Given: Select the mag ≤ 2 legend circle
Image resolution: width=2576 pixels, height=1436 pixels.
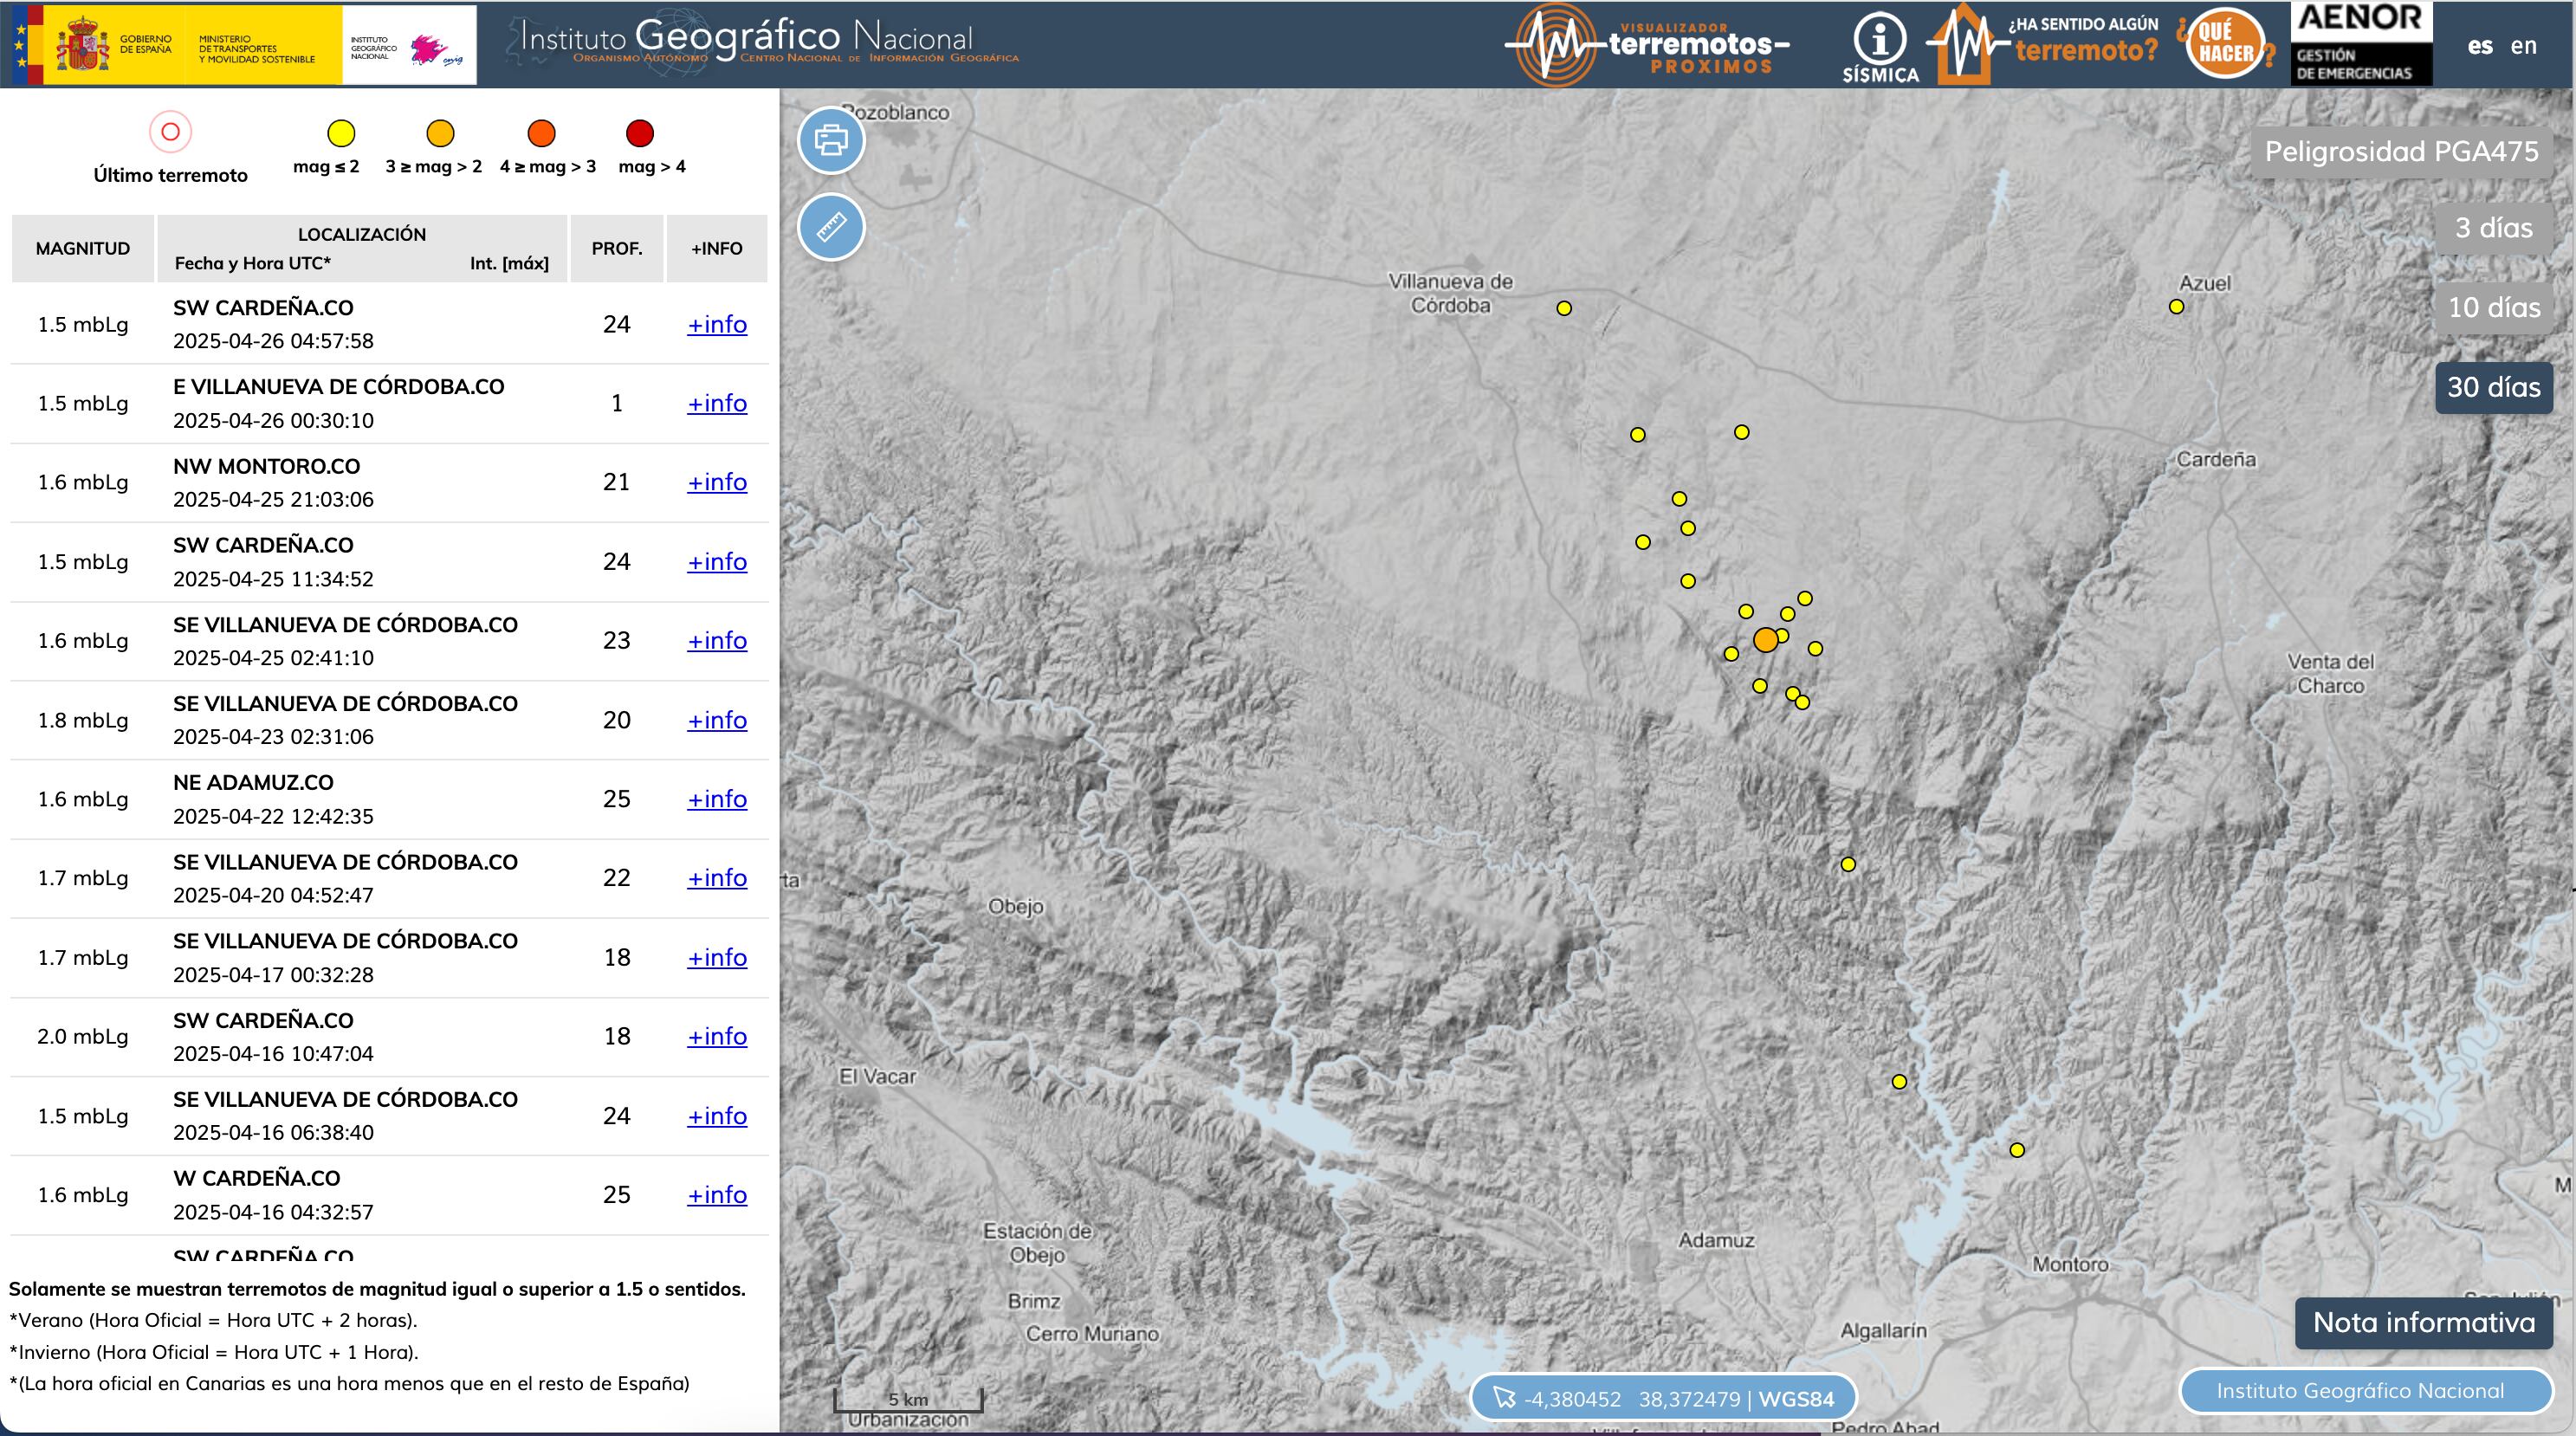Looking at the screenshot, I should (339, 132).
